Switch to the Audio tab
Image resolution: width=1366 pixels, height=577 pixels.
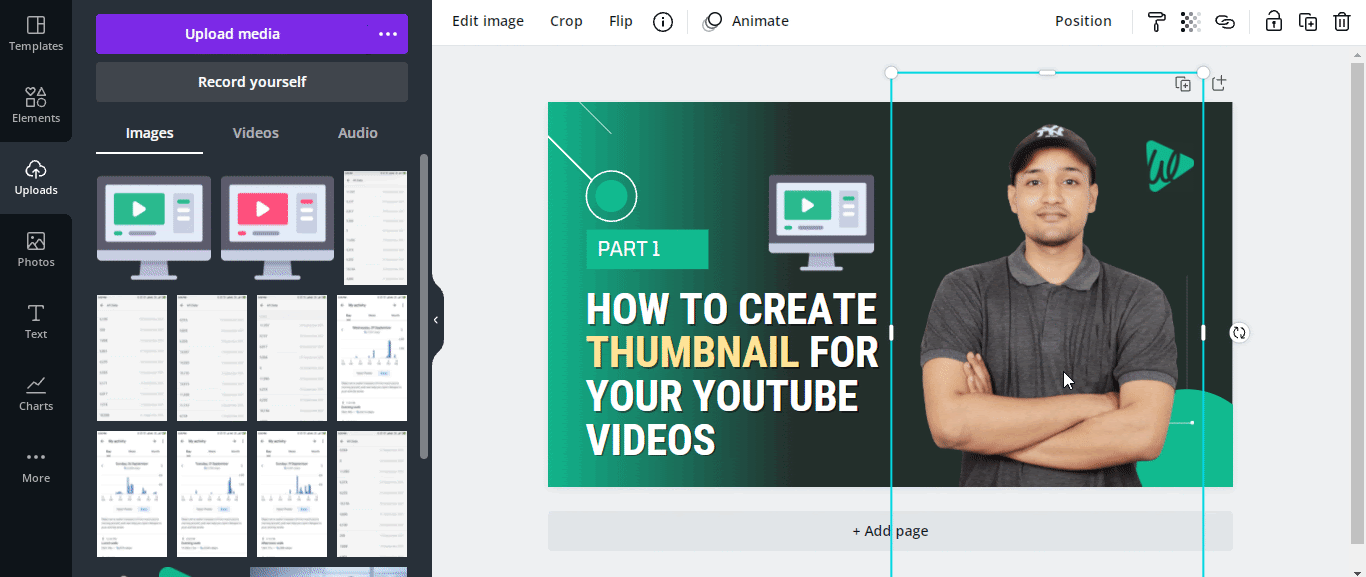358,133
